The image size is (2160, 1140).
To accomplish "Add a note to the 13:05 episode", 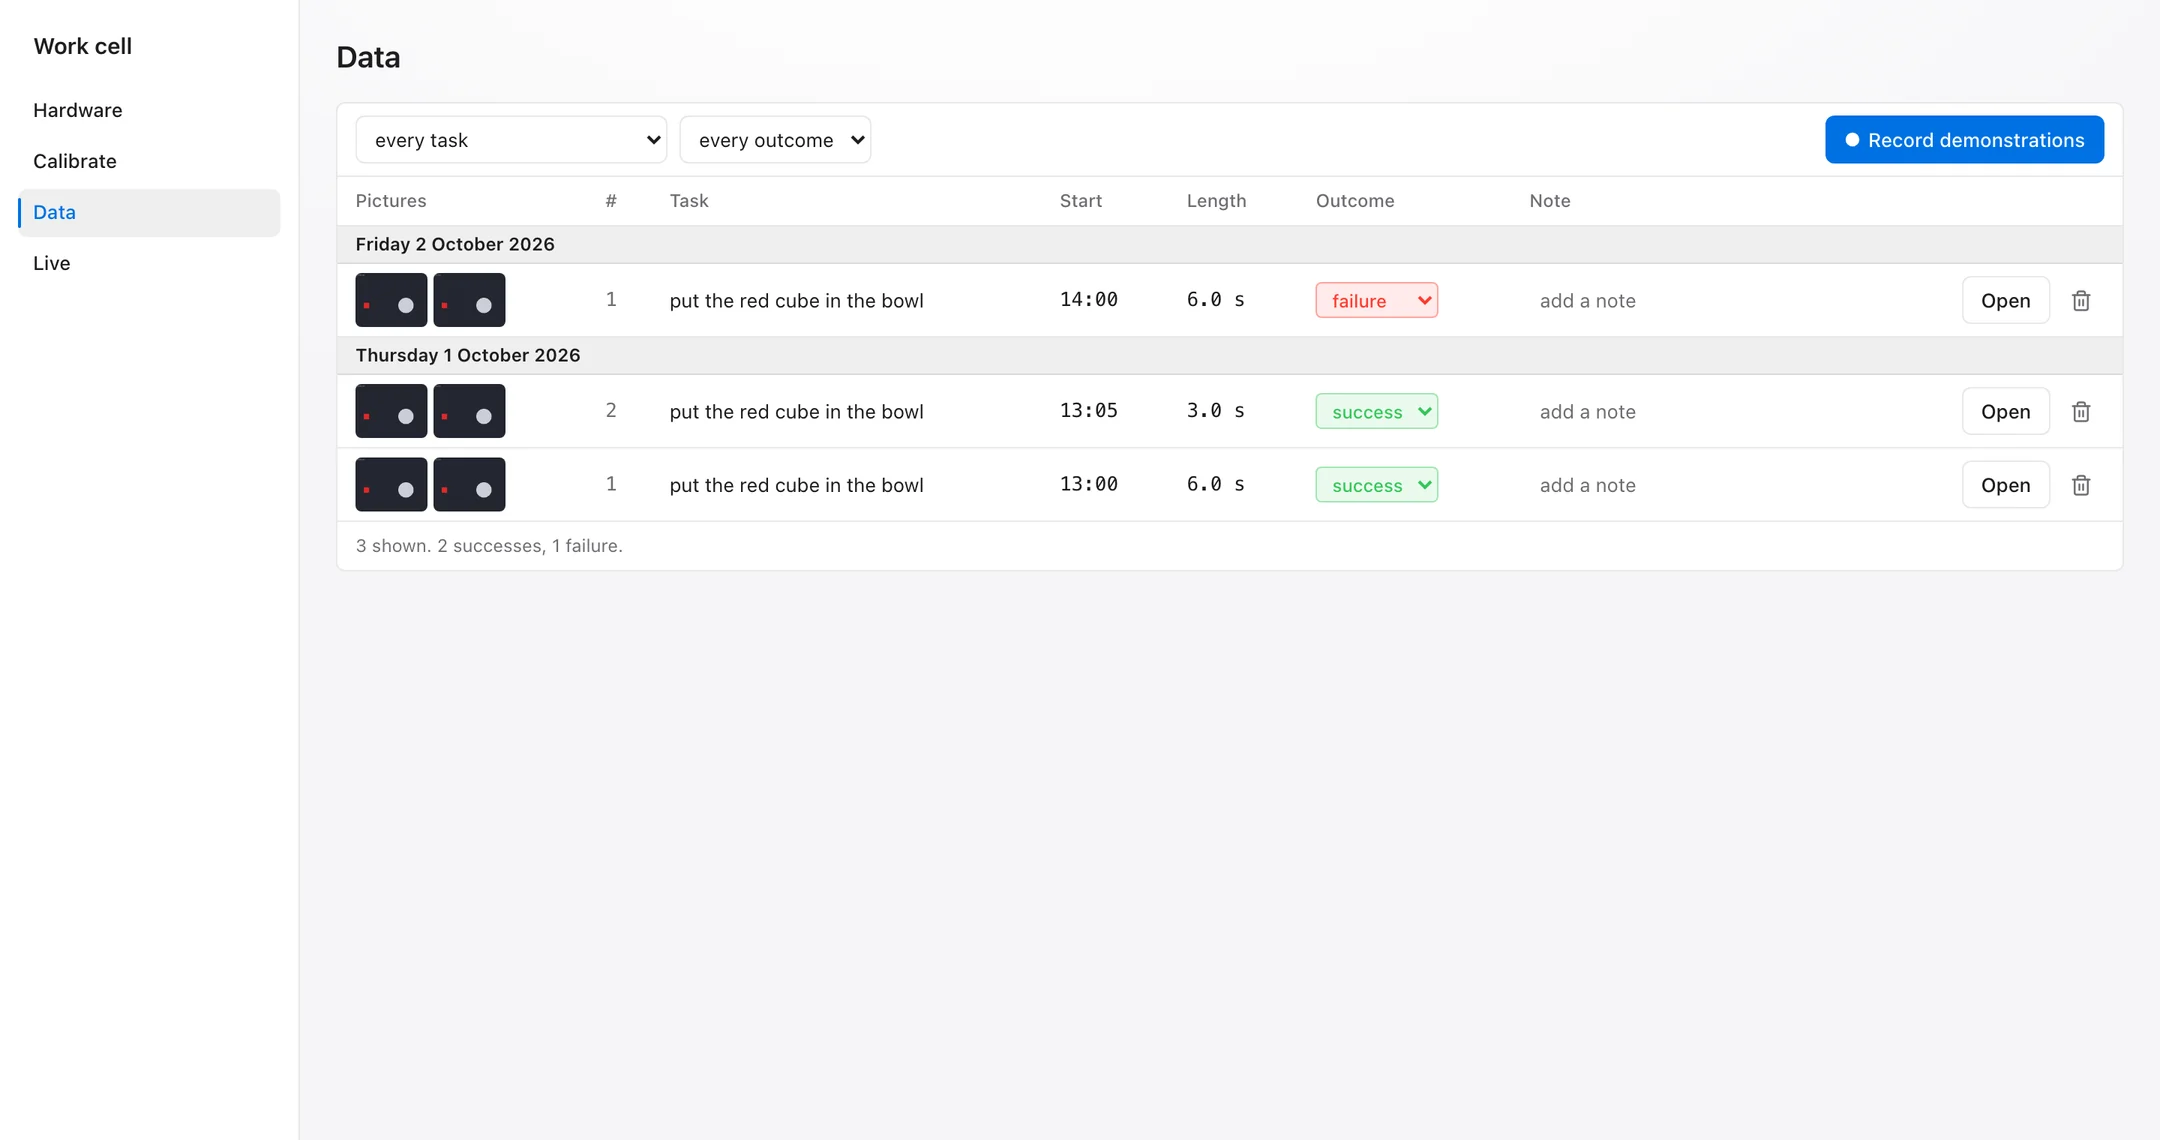I will (x=1735, y=411).
